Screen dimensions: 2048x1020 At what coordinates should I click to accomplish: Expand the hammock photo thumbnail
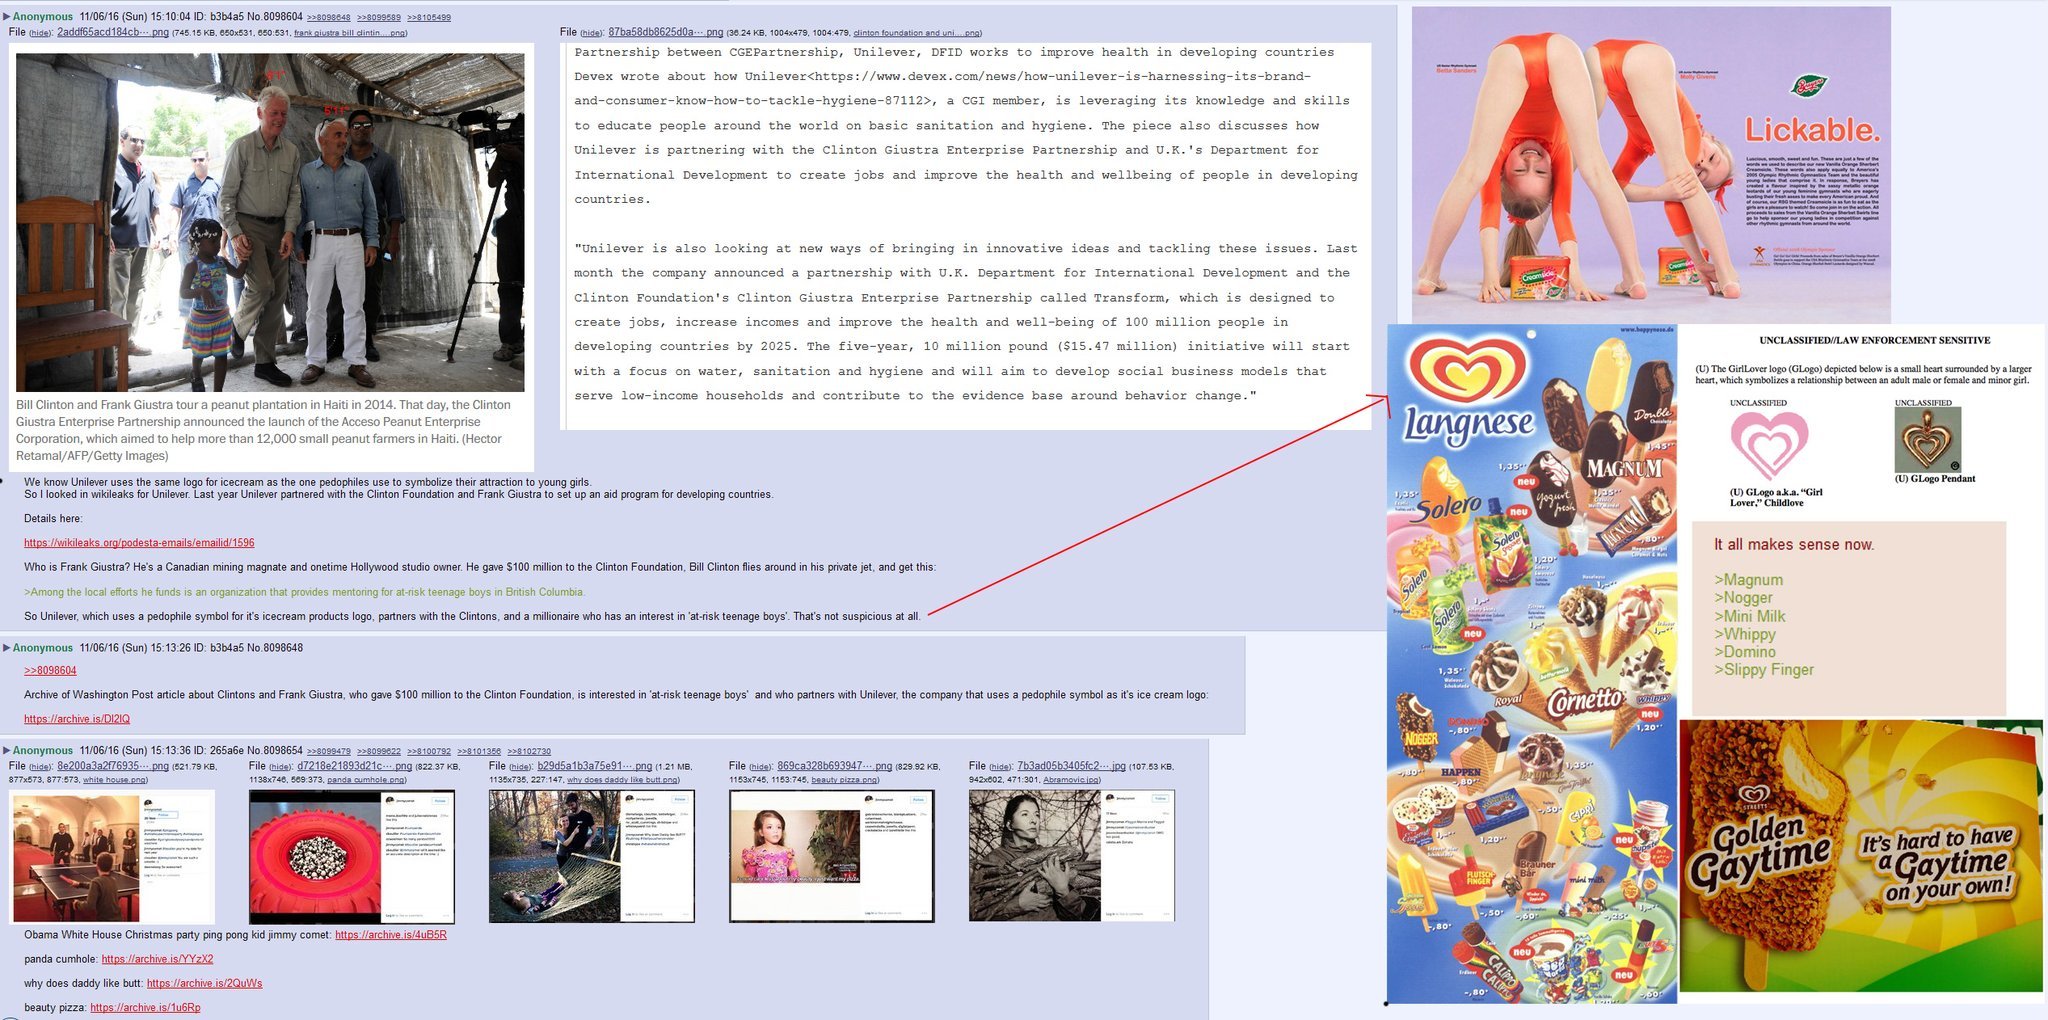point(592,856)
